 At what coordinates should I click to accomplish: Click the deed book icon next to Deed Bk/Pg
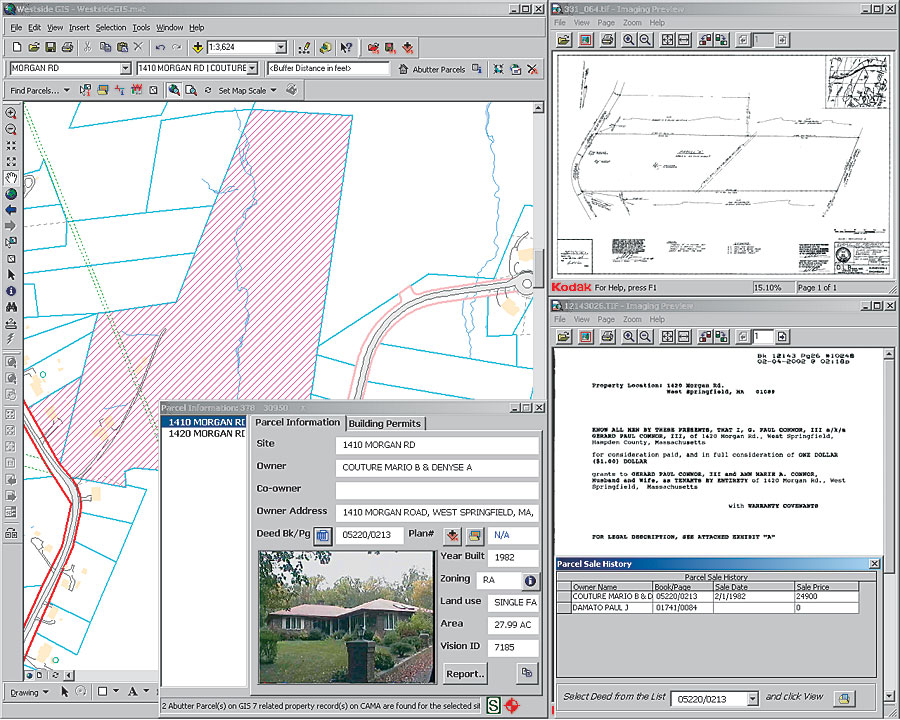pos(323,536)
